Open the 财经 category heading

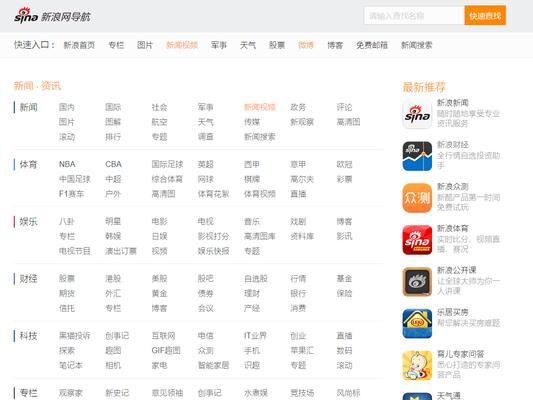tap(29, 279)
